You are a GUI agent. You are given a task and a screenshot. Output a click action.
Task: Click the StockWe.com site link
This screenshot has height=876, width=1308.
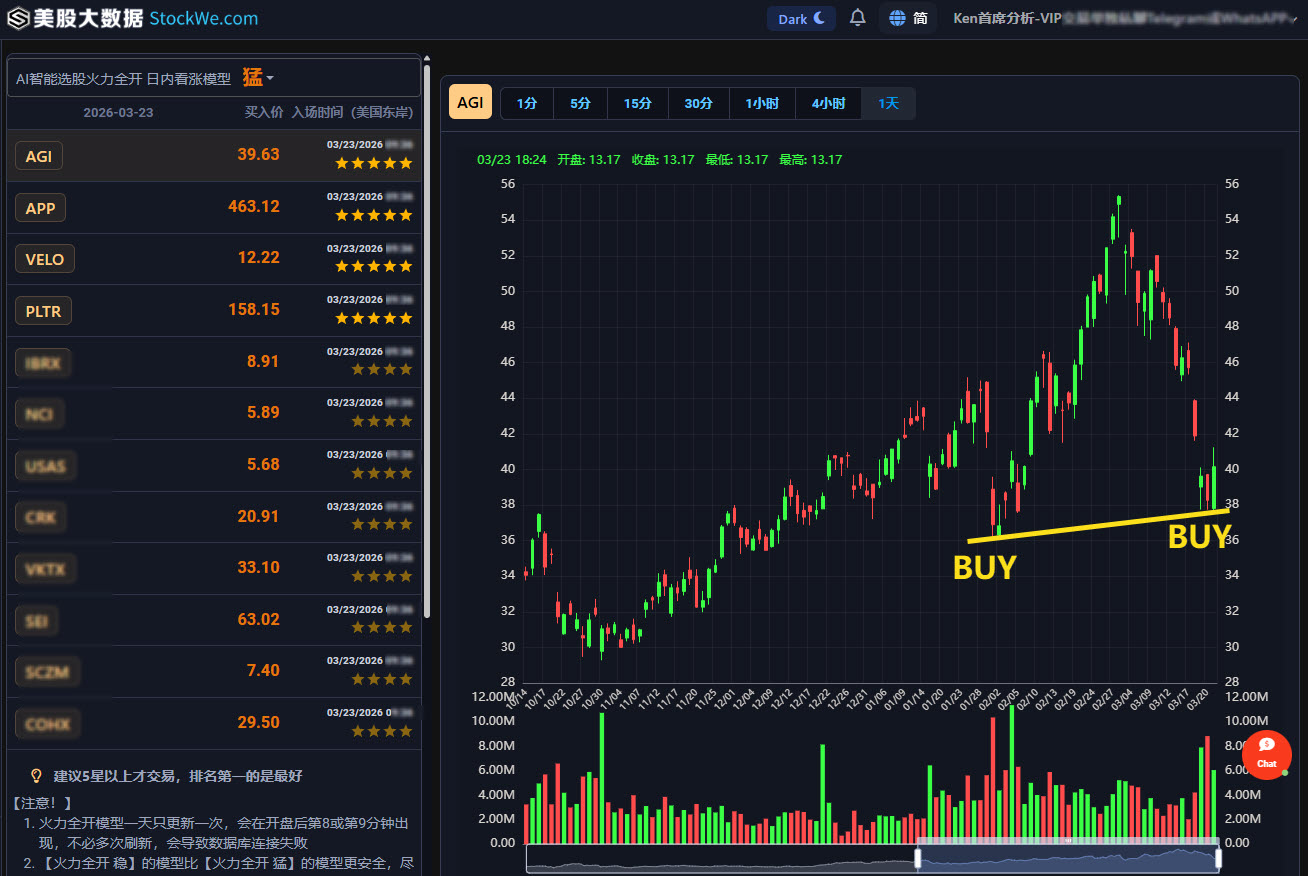203,18
